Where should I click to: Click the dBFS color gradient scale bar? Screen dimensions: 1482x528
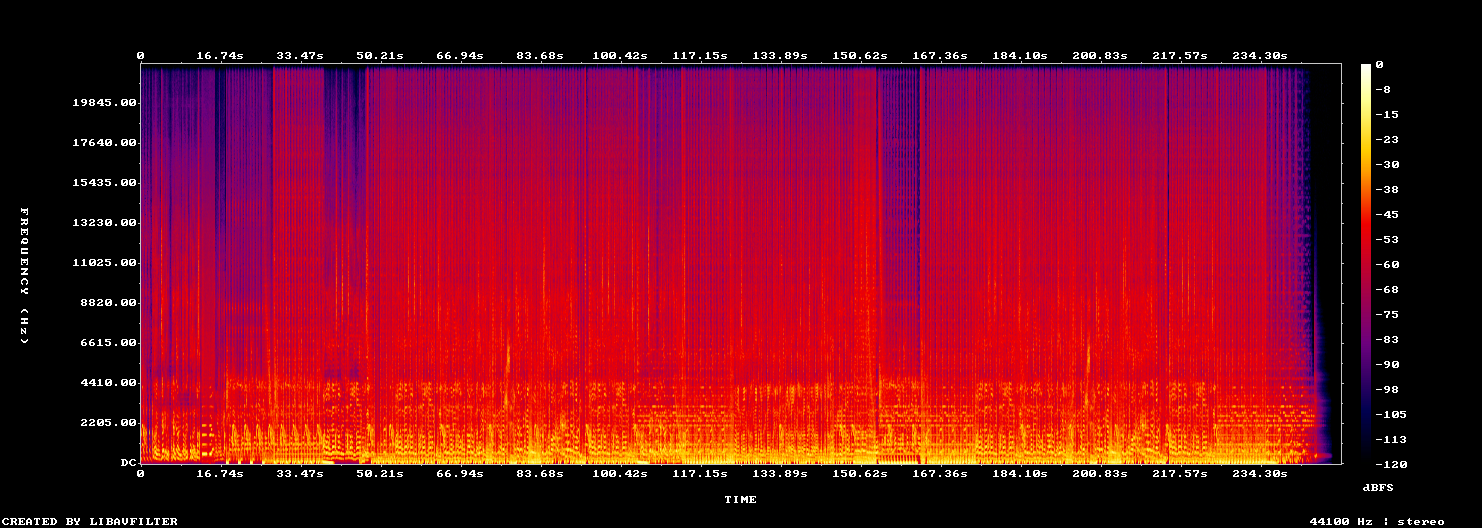point(1366,263)
